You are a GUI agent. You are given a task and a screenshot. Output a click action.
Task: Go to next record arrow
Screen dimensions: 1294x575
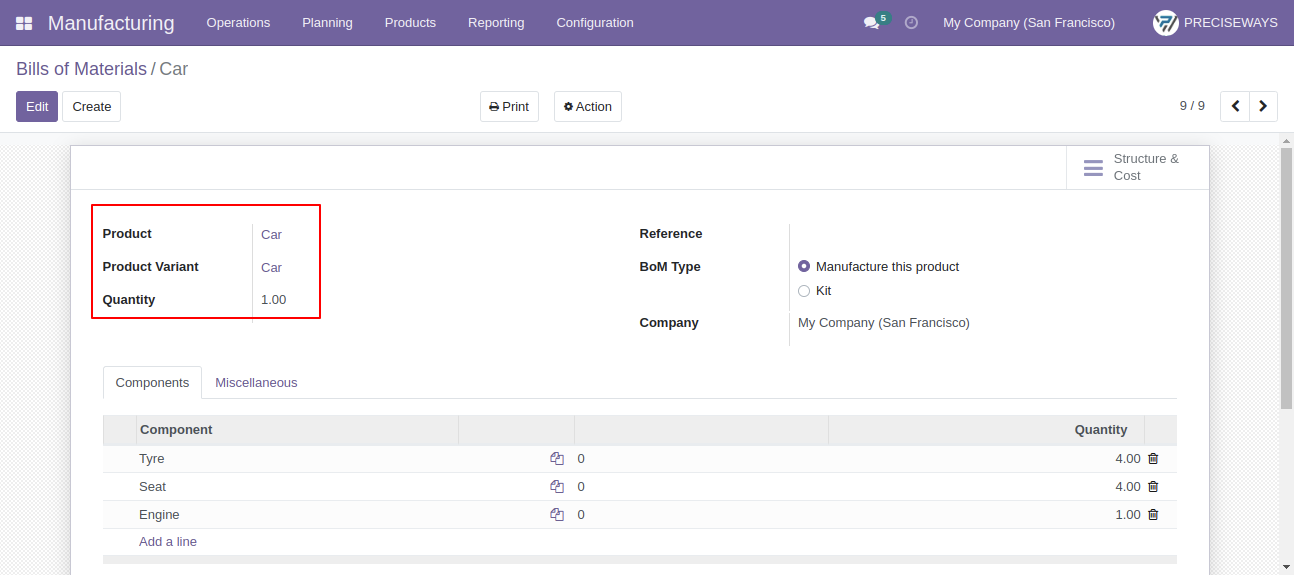(x=1264, y=106)
